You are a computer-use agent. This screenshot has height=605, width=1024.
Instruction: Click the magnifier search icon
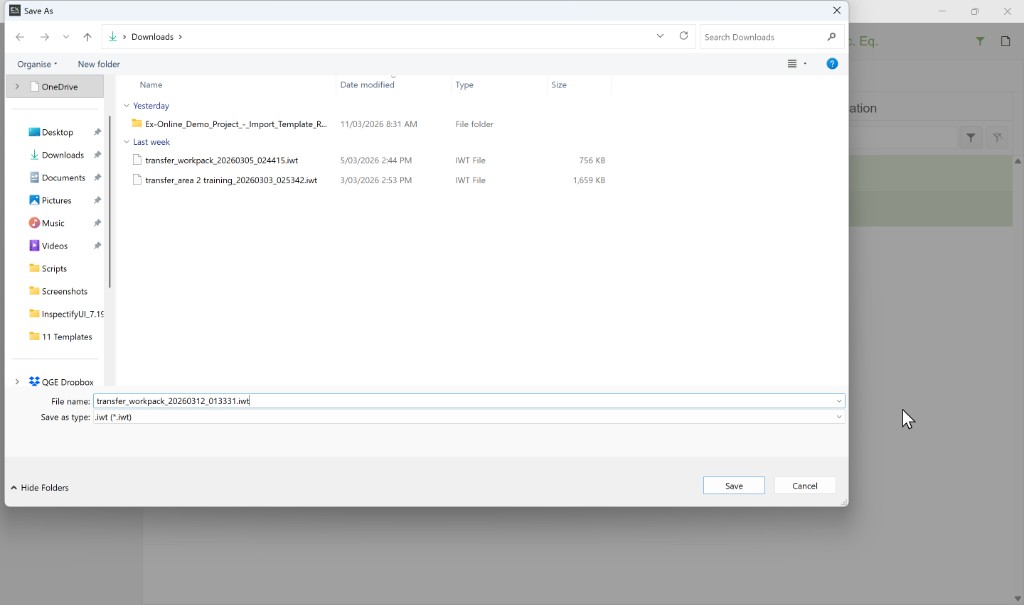[831, 37]
